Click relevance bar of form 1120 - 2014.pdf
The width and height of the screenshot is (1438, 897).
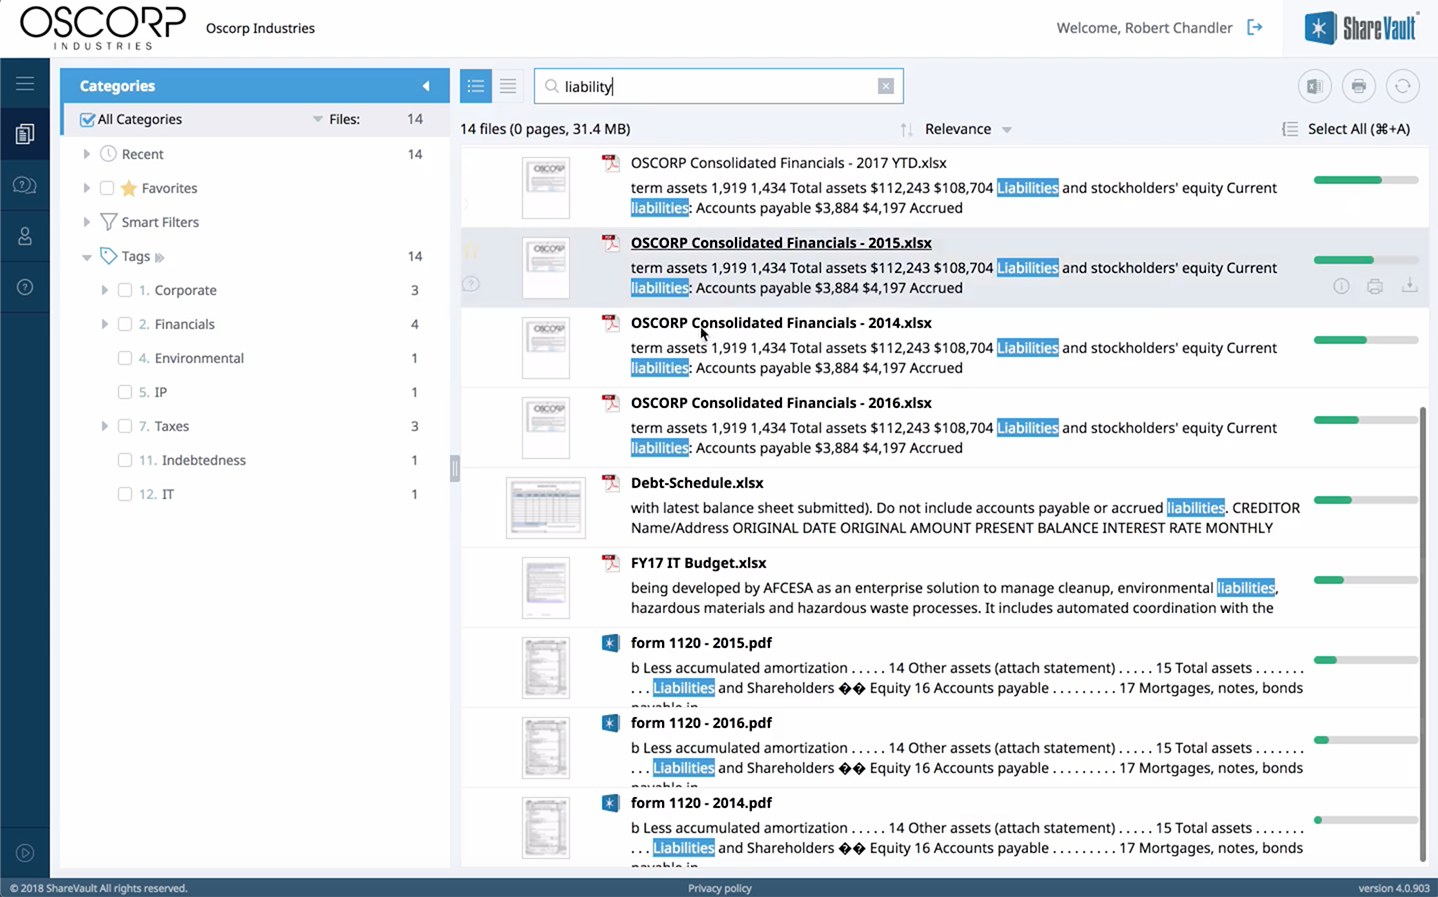[1366, 820]
